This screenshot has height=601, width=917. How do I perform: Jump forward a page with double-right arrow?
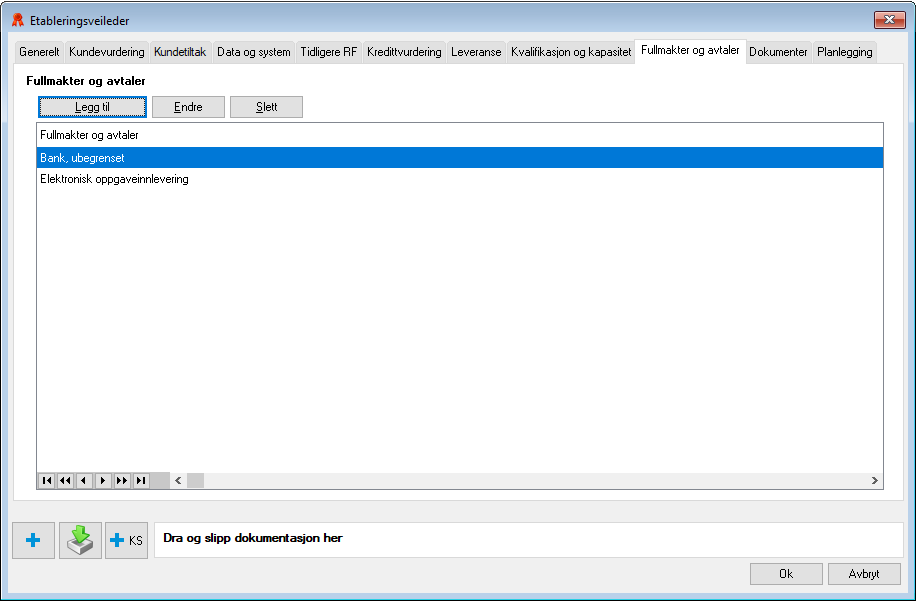[122, 481]
